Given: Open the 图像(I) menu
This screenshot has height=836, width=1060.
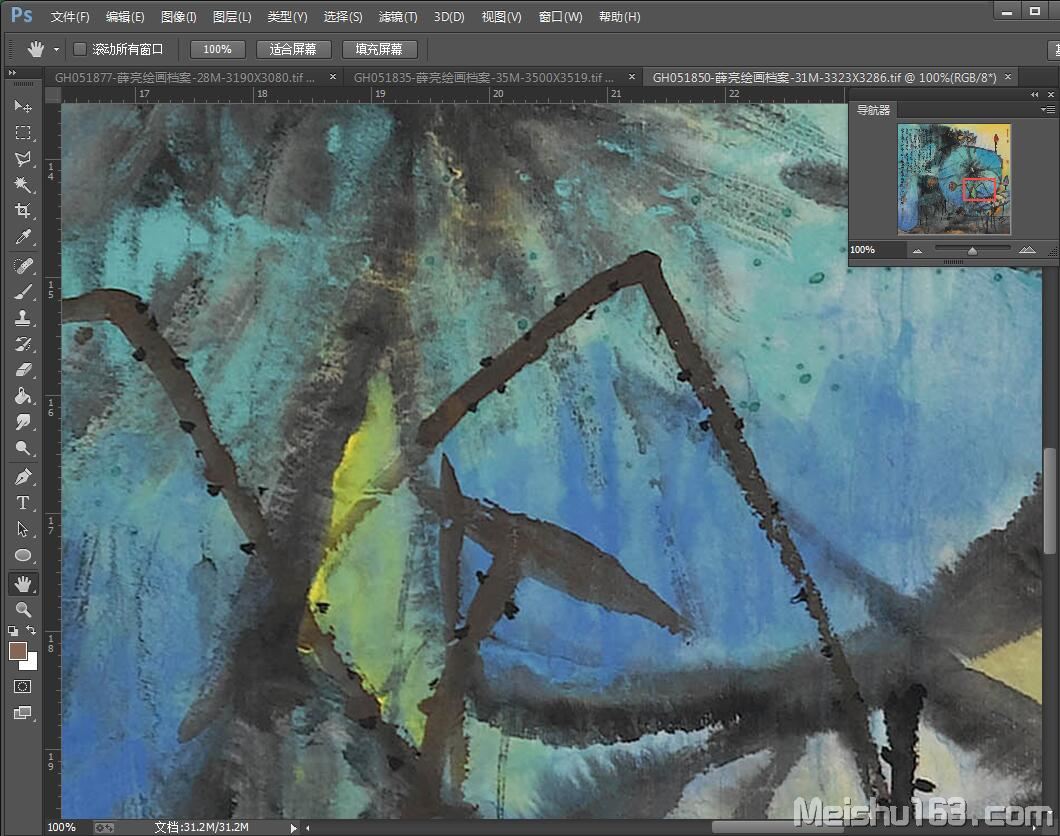Looking at the screenshot, I should coord(178,17).
